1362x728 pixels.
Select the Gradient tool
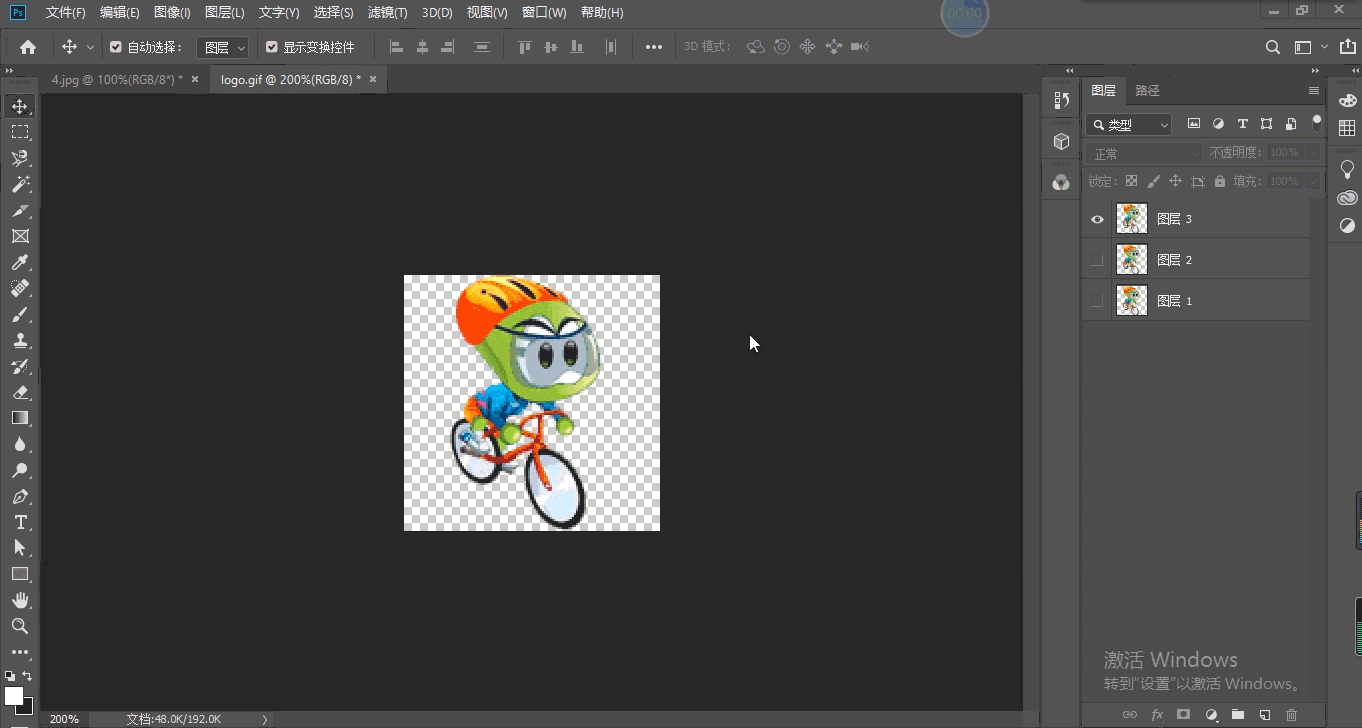pyautogui.click(x=20, y=418)
